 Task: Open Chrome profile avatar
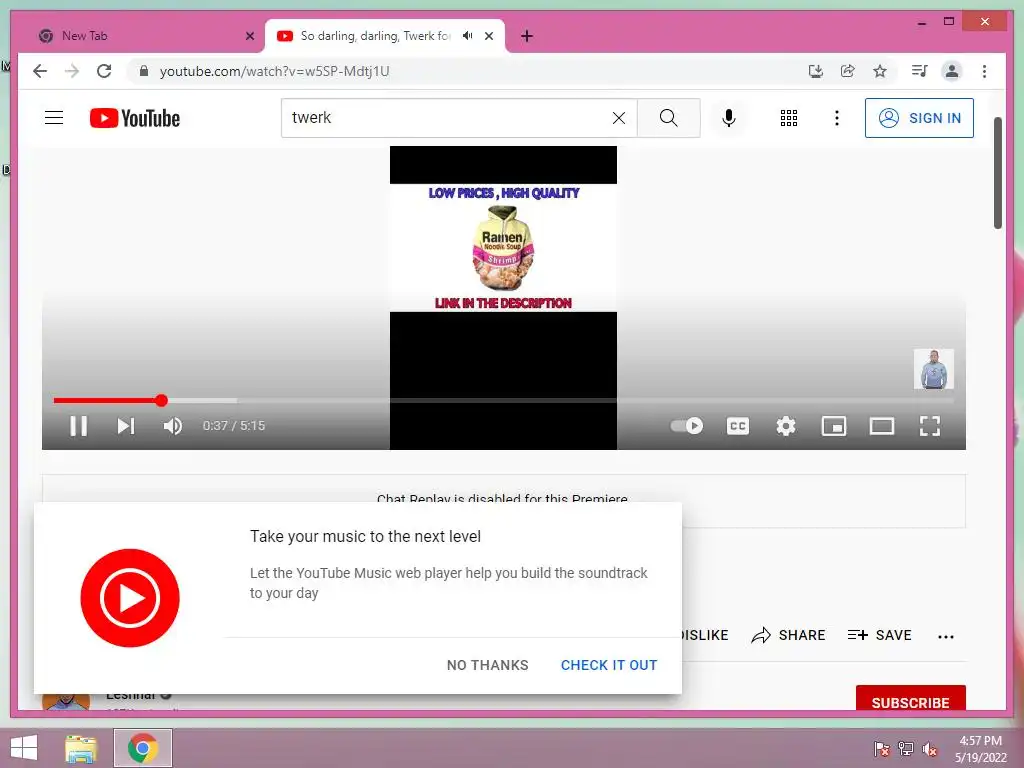coord(952,71)
